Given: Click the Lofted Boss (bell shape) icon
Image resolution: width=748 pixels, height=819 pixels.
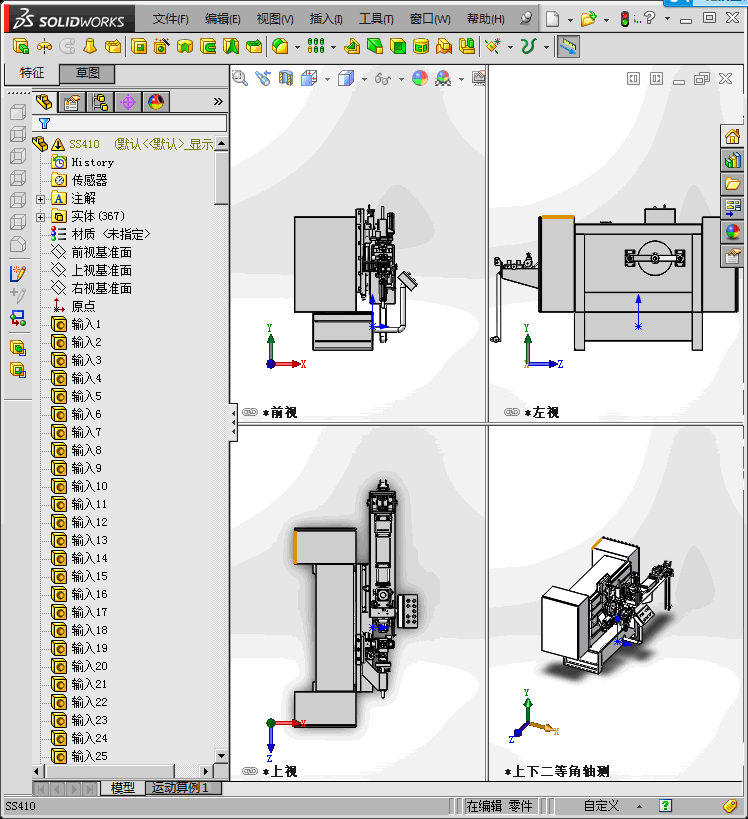Looking at the screenshot, I should [x=90, y=46].
